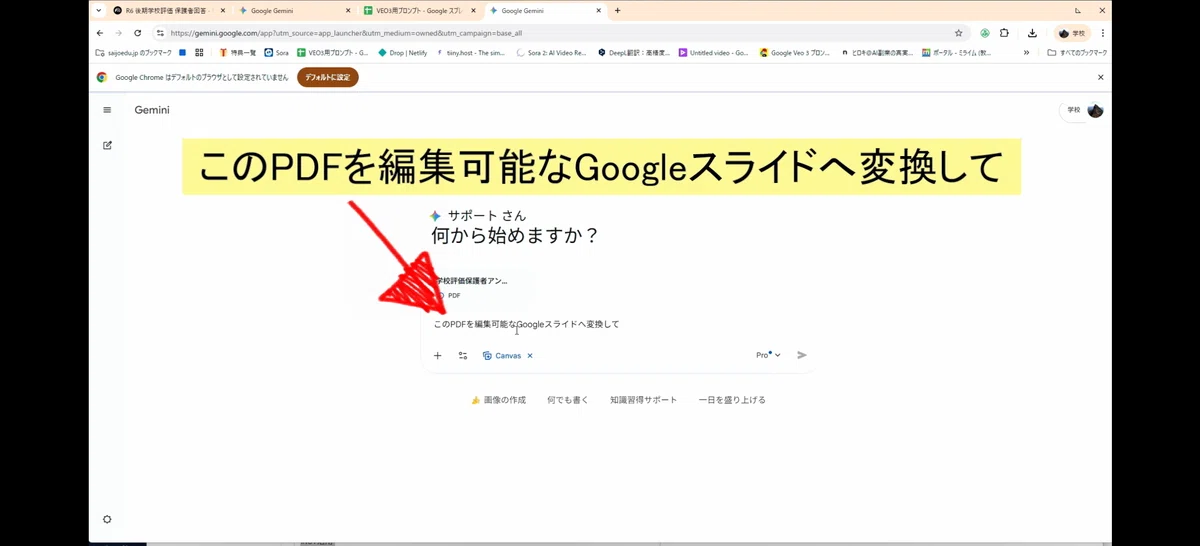This screenshot has height=546, width=1200.
Task: Open the Sora bookmark
Action: [276, 52]
